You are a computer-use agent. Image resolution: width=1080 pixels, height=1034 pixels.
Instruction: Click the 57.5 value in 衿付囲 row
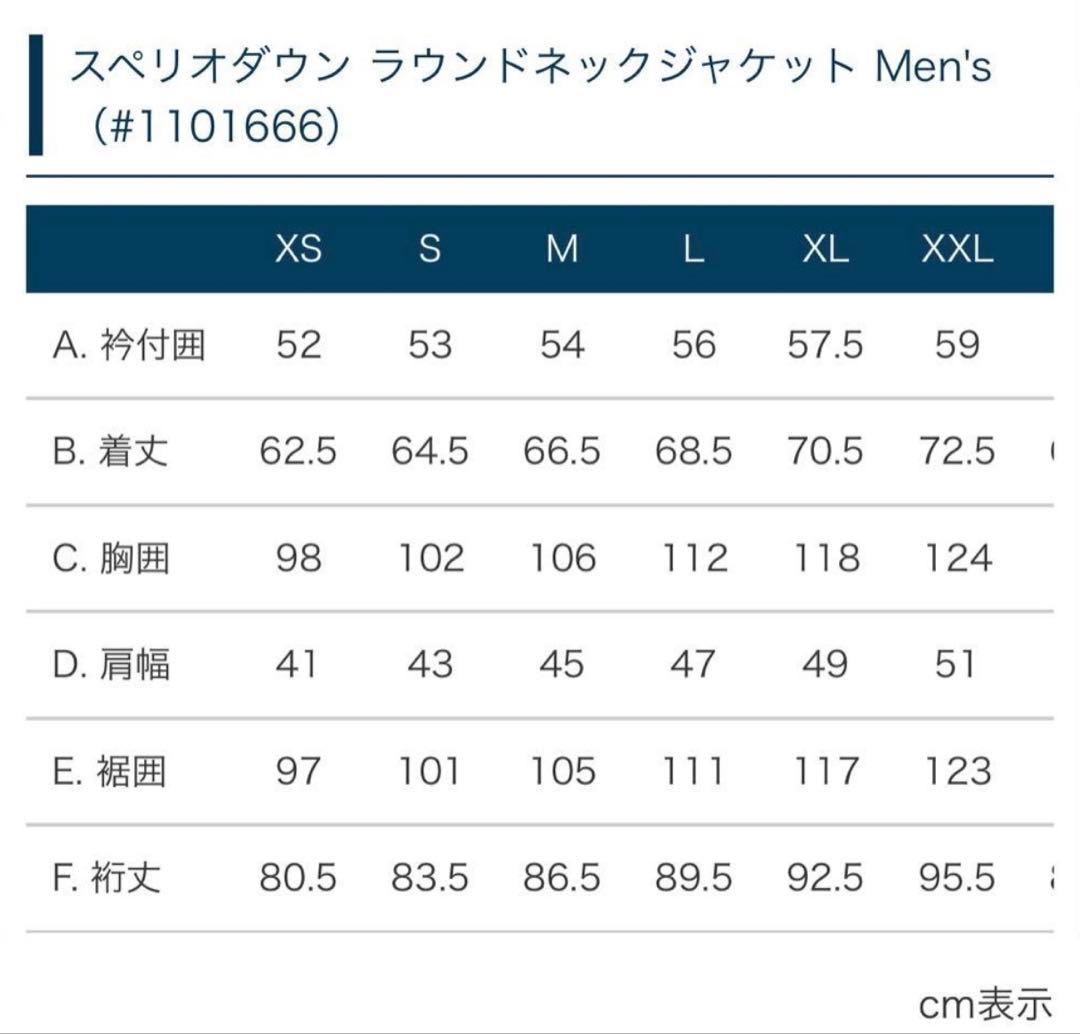tap(825, 345)
